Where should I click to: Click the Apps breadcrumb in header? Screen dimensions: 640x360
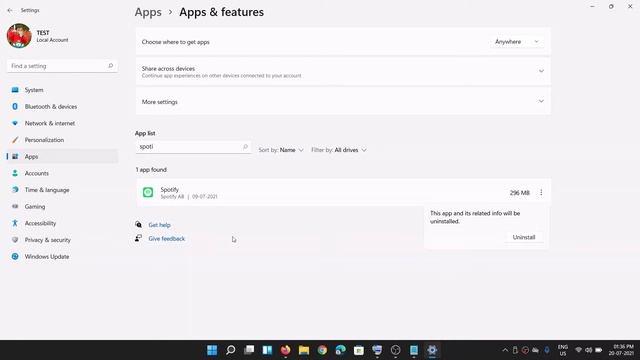click(x=148, y=12)
